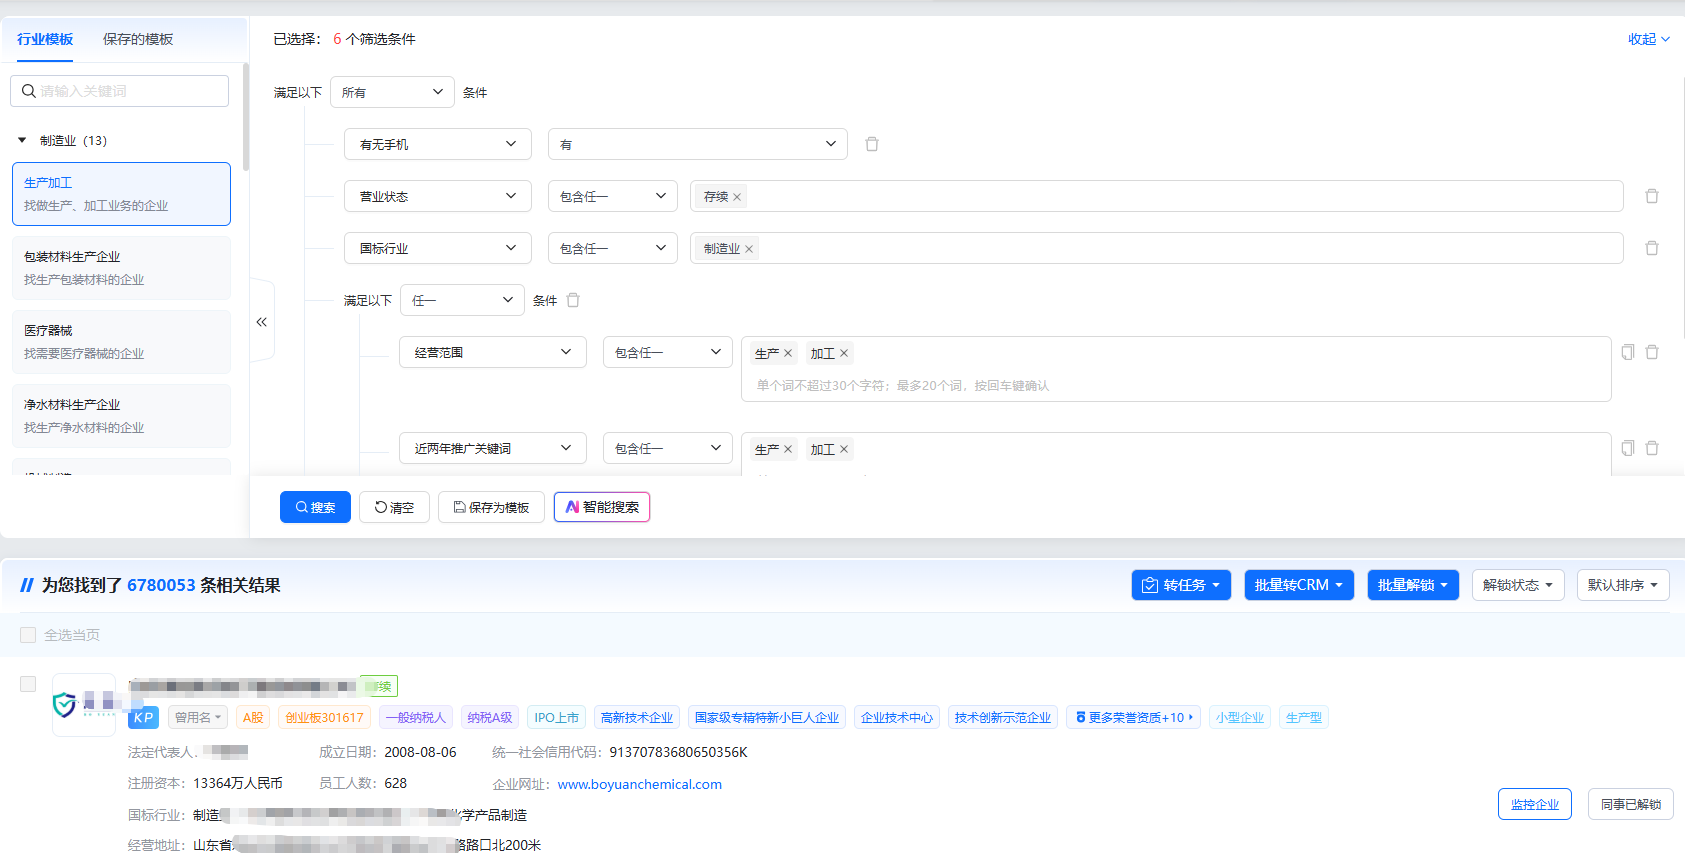The image size is (1685, 854).
Task: Delete the 经营范围 condition row
Action: pos(1652,352)
